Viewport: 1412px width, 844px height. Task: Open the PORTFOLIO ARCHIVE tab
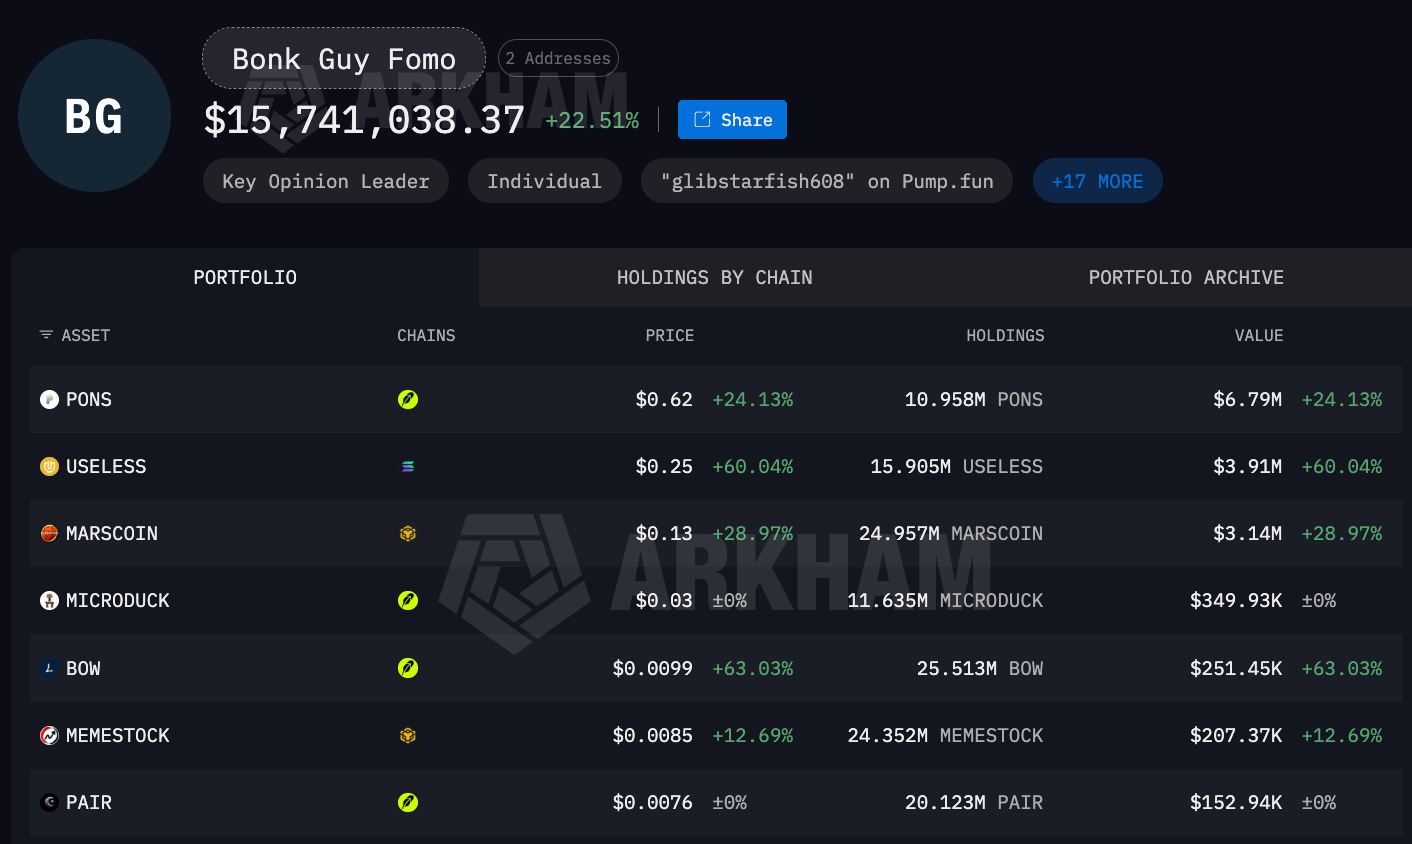(1186, 277)
